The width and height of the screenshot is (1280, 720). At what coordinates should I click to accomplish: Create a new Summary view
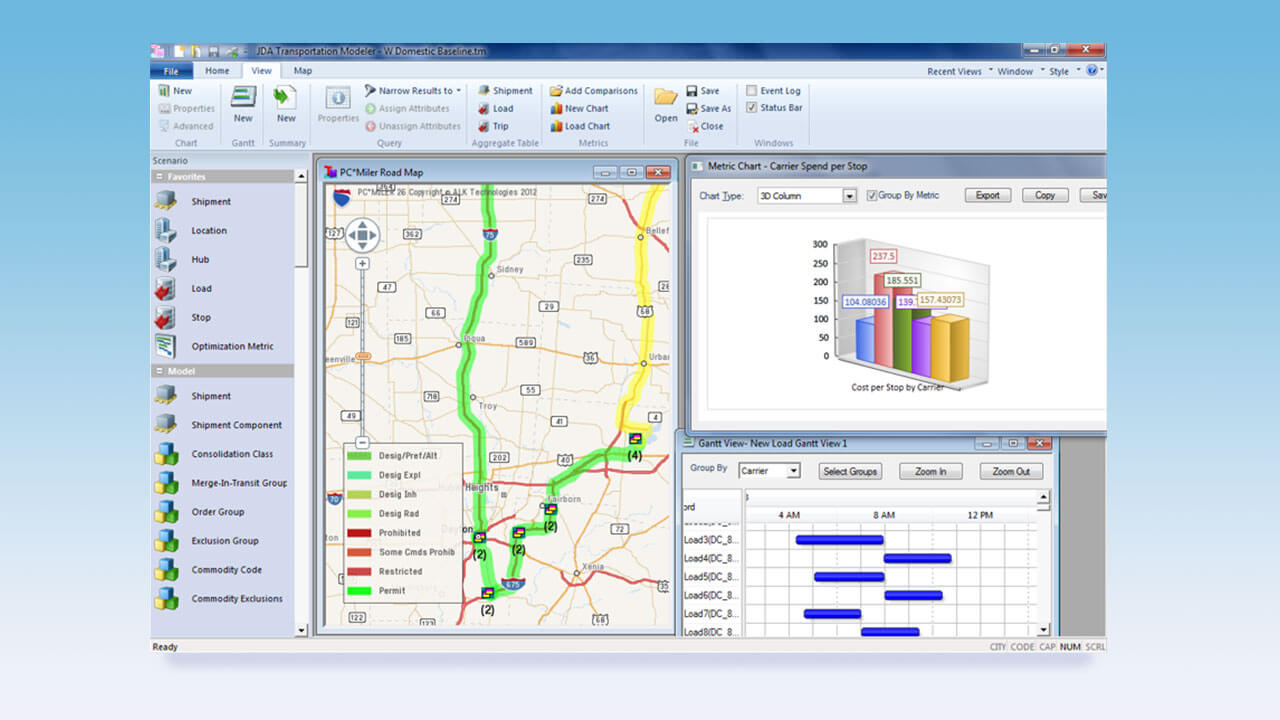[286, 105]
